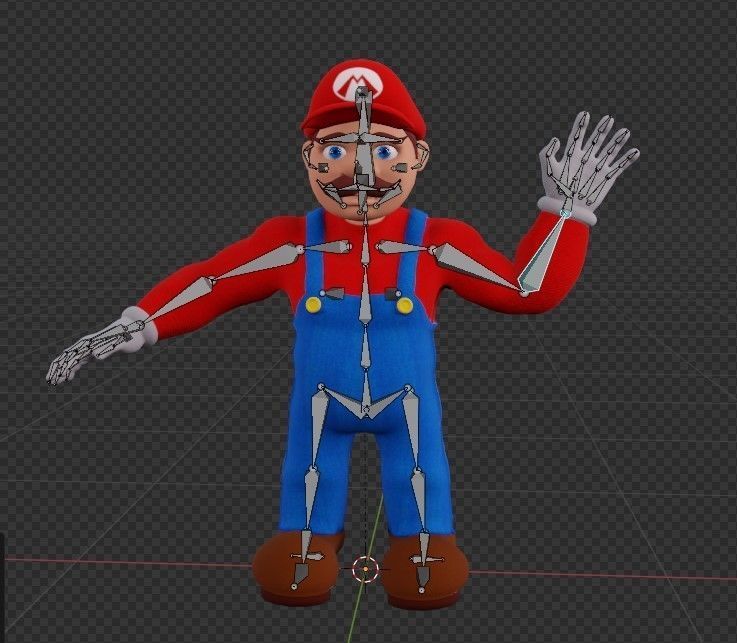Click the 3D cursor between the shoes
This screenshot has height=643, width=737.
(x=366, y=569)
